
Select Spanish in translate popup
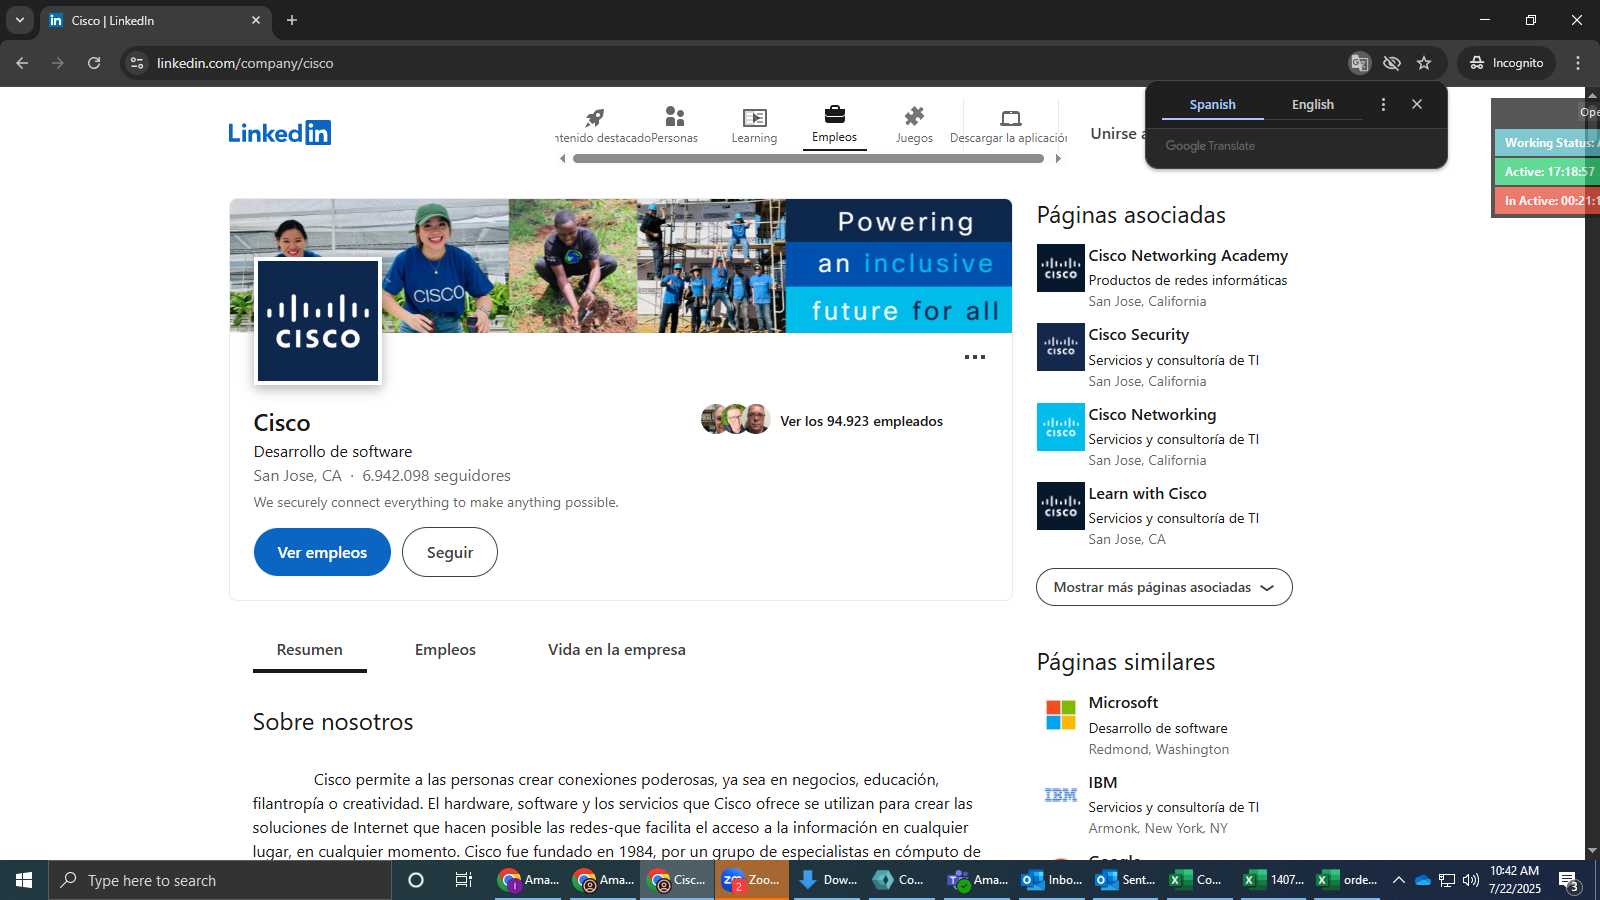tap(1212, 104)
